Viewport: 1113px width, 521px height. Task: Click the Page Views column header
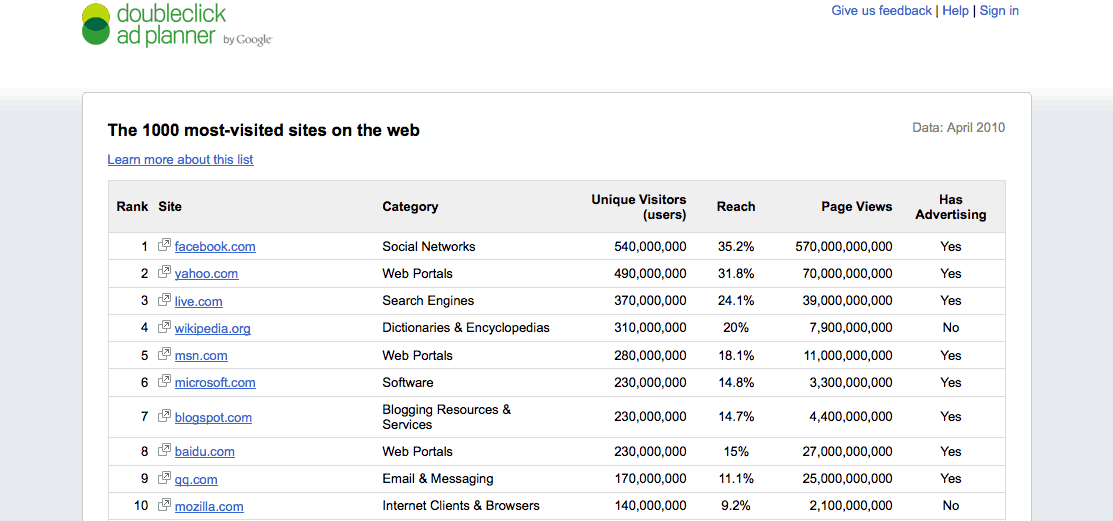[856, 207]
